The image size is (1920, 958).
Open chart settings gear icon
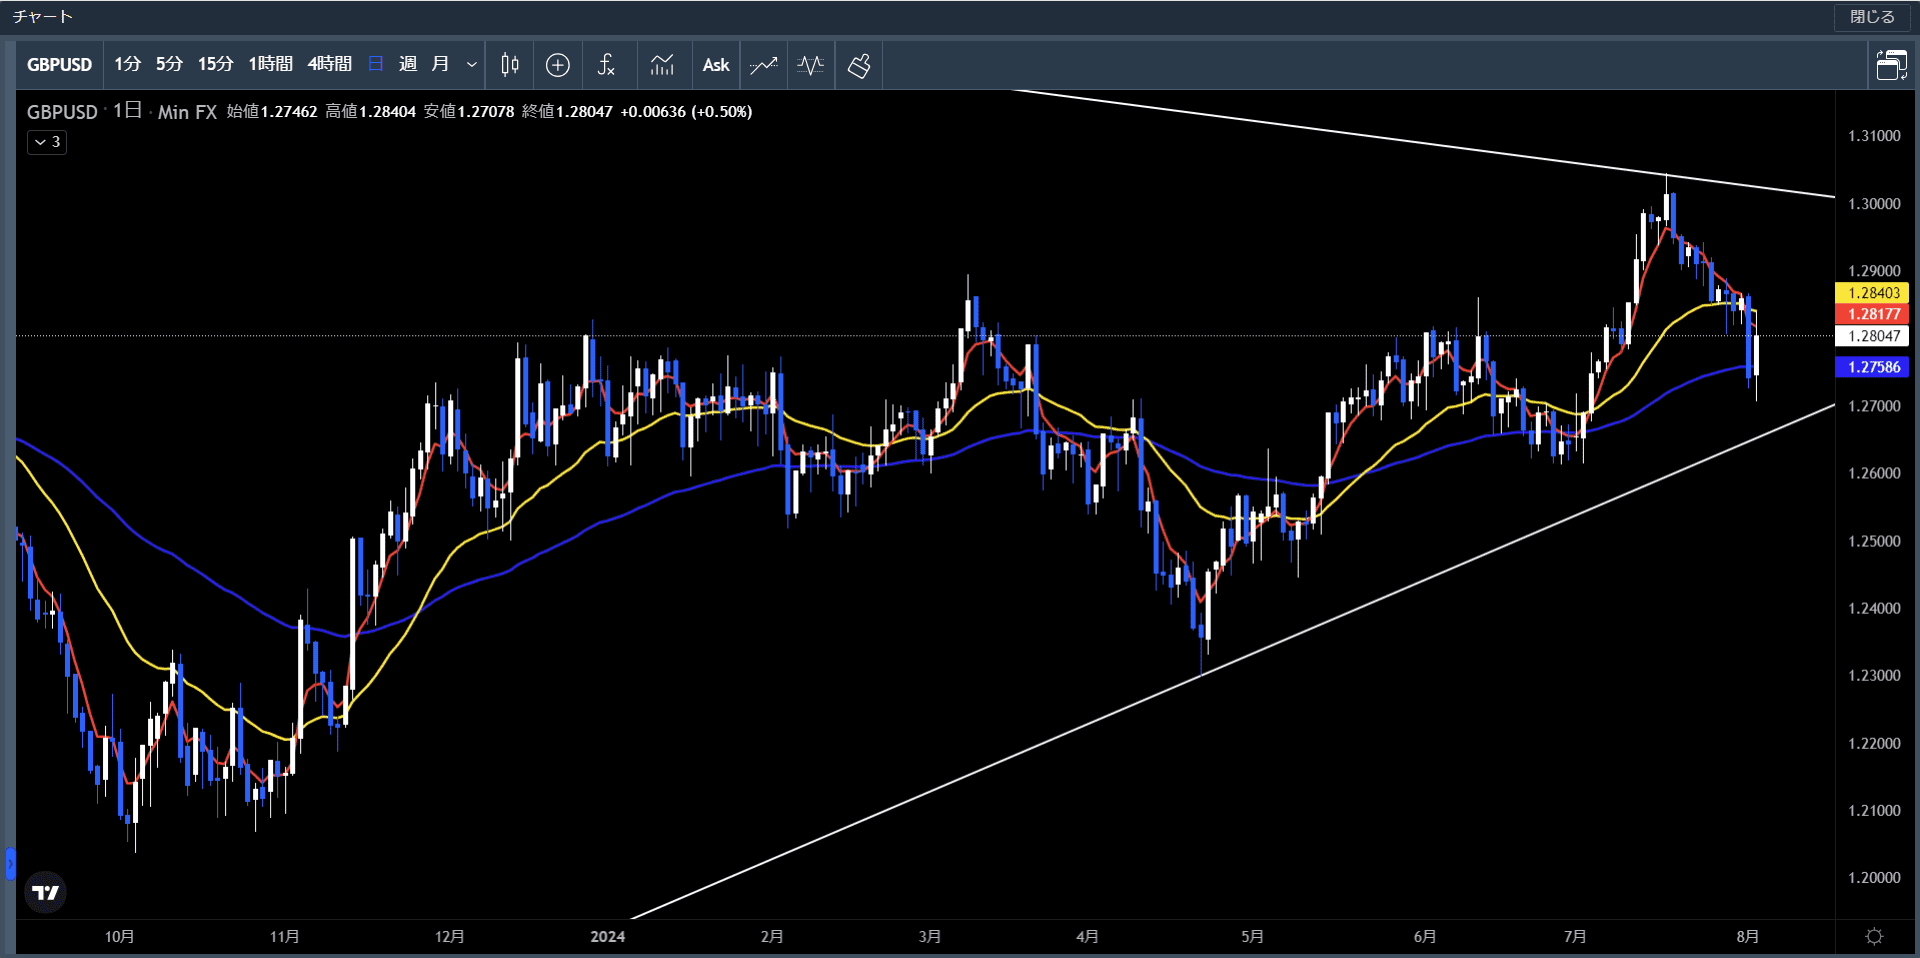click(x=1874, y=936)
